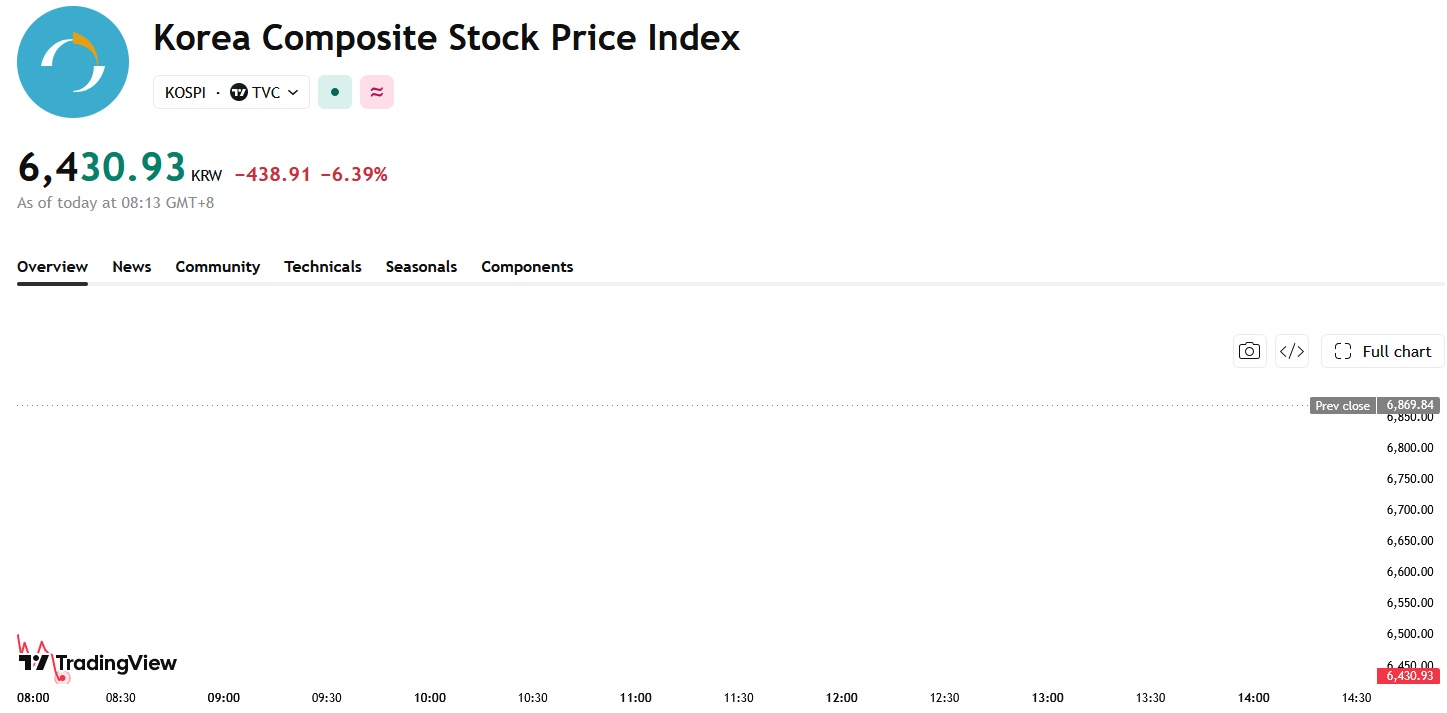Open the Full chart button
This screenshot has height=713, width=1447.
(x=1383, y=351)
